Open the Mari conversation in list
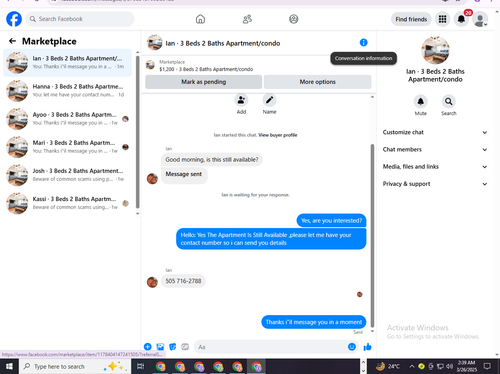 tap(68, 147)
